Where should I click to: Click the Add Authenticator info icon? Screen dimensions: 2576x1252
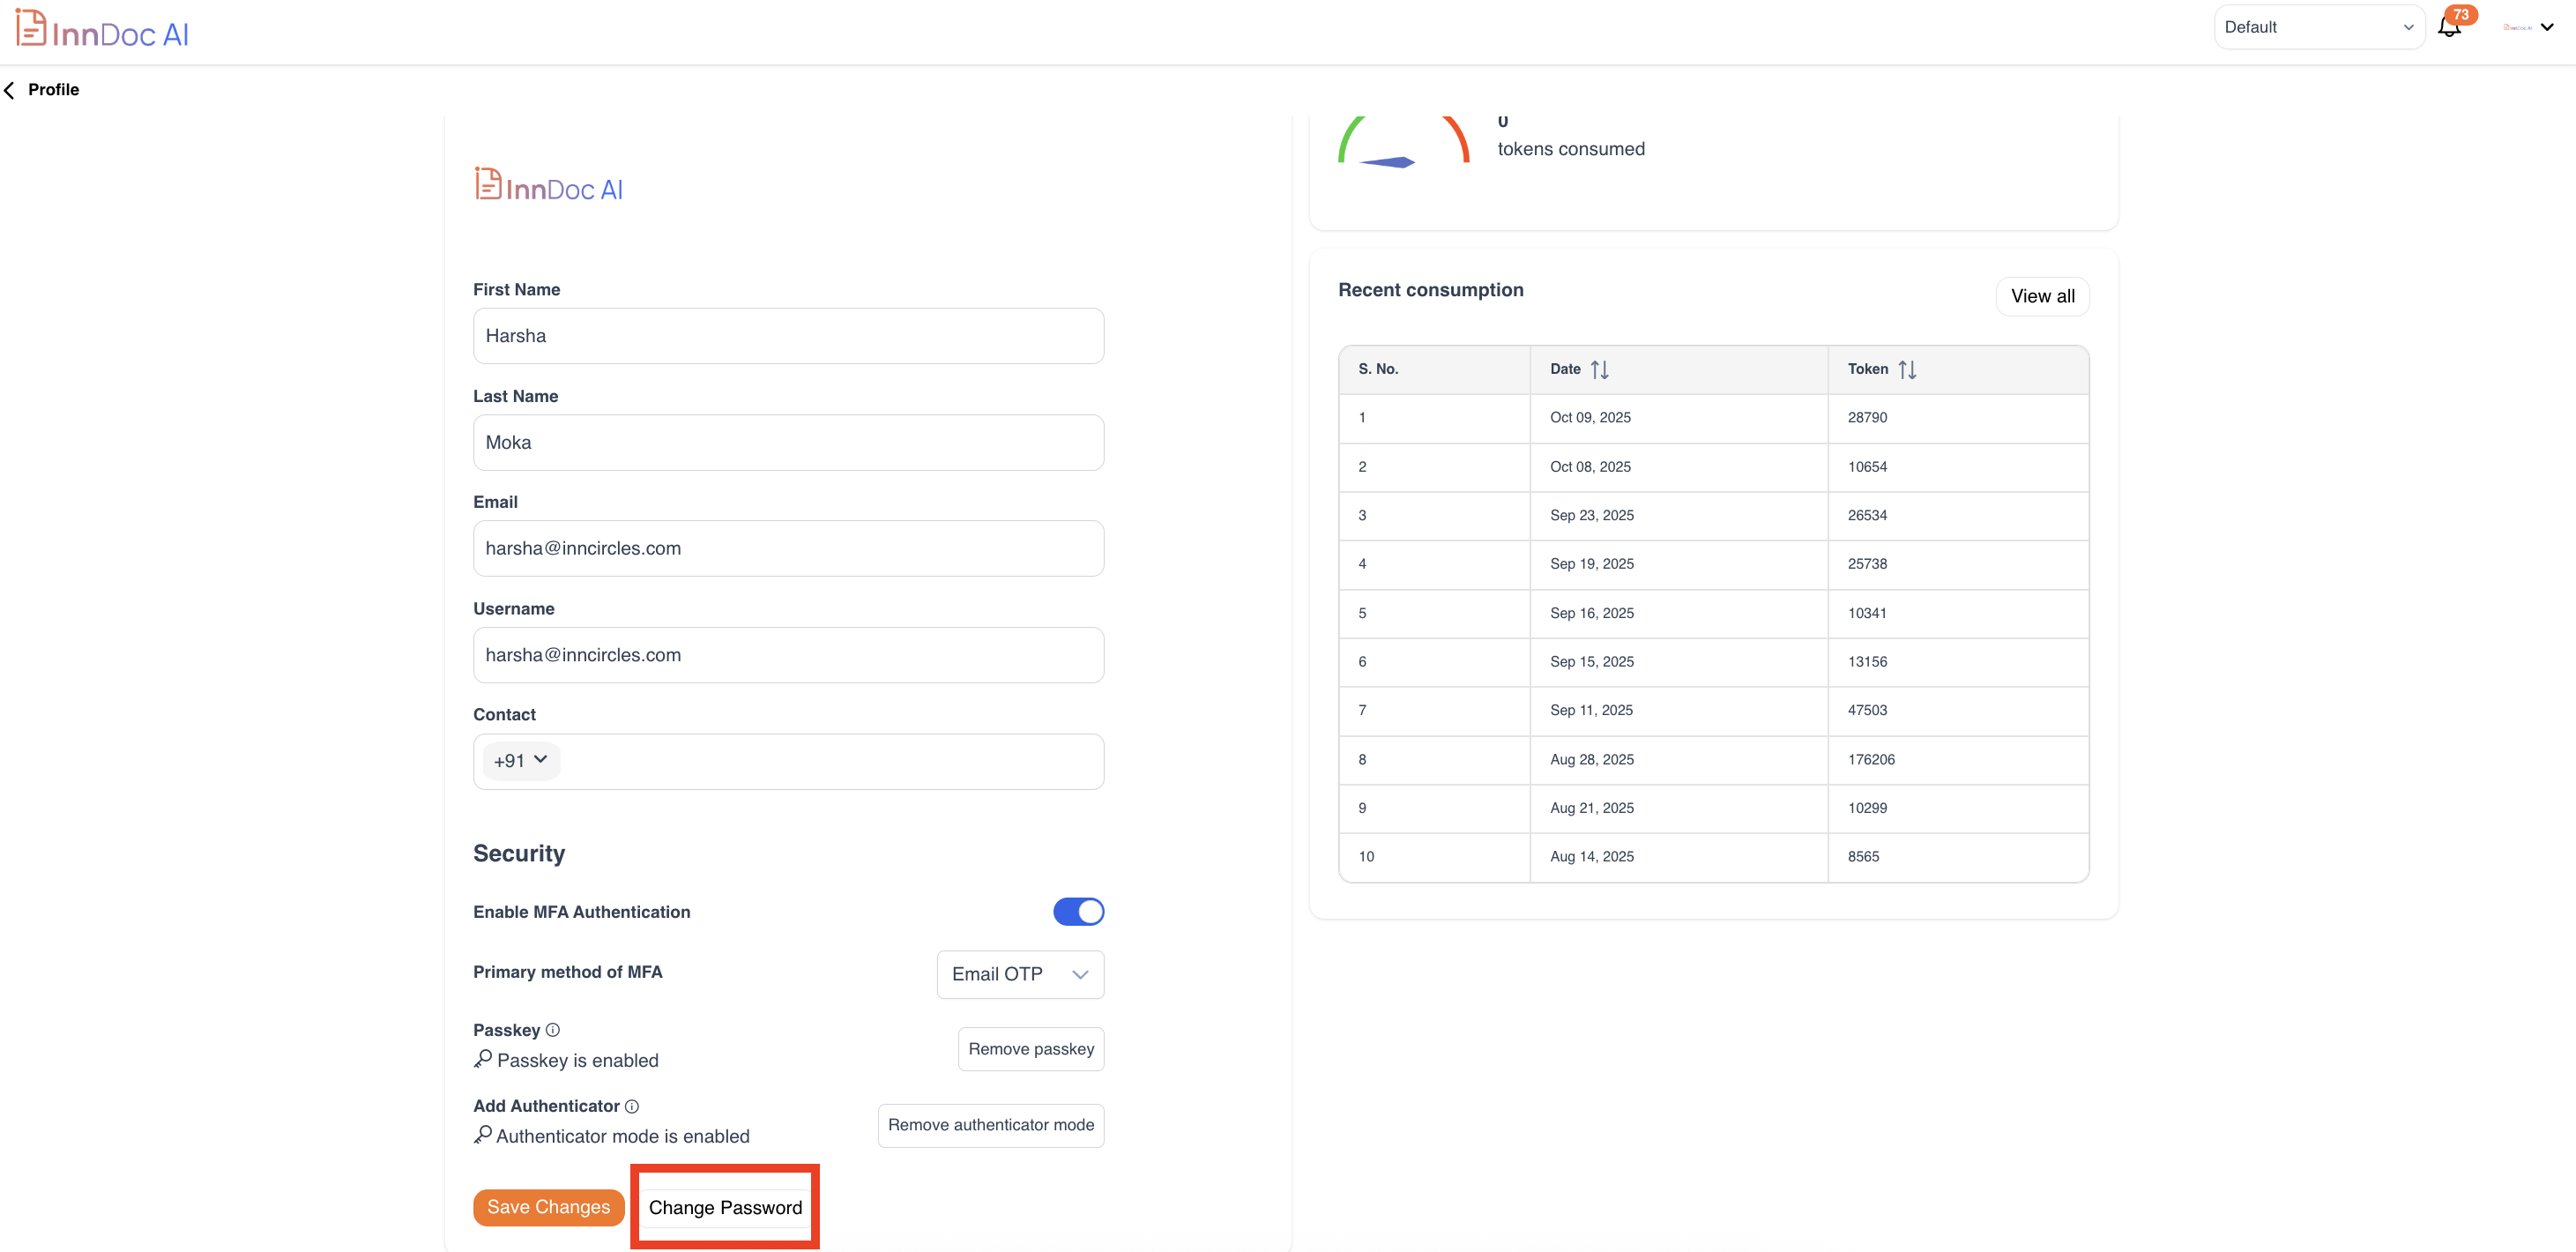click(632, 1106)
